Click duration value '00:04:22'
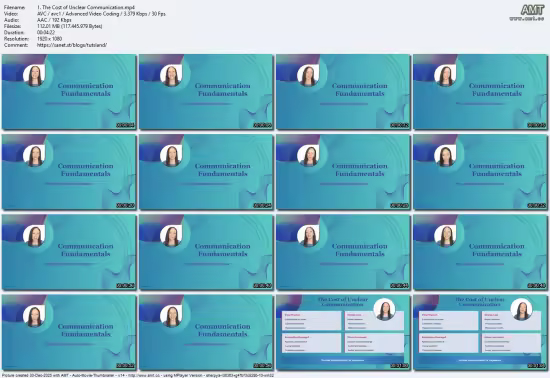 [46, 33]
